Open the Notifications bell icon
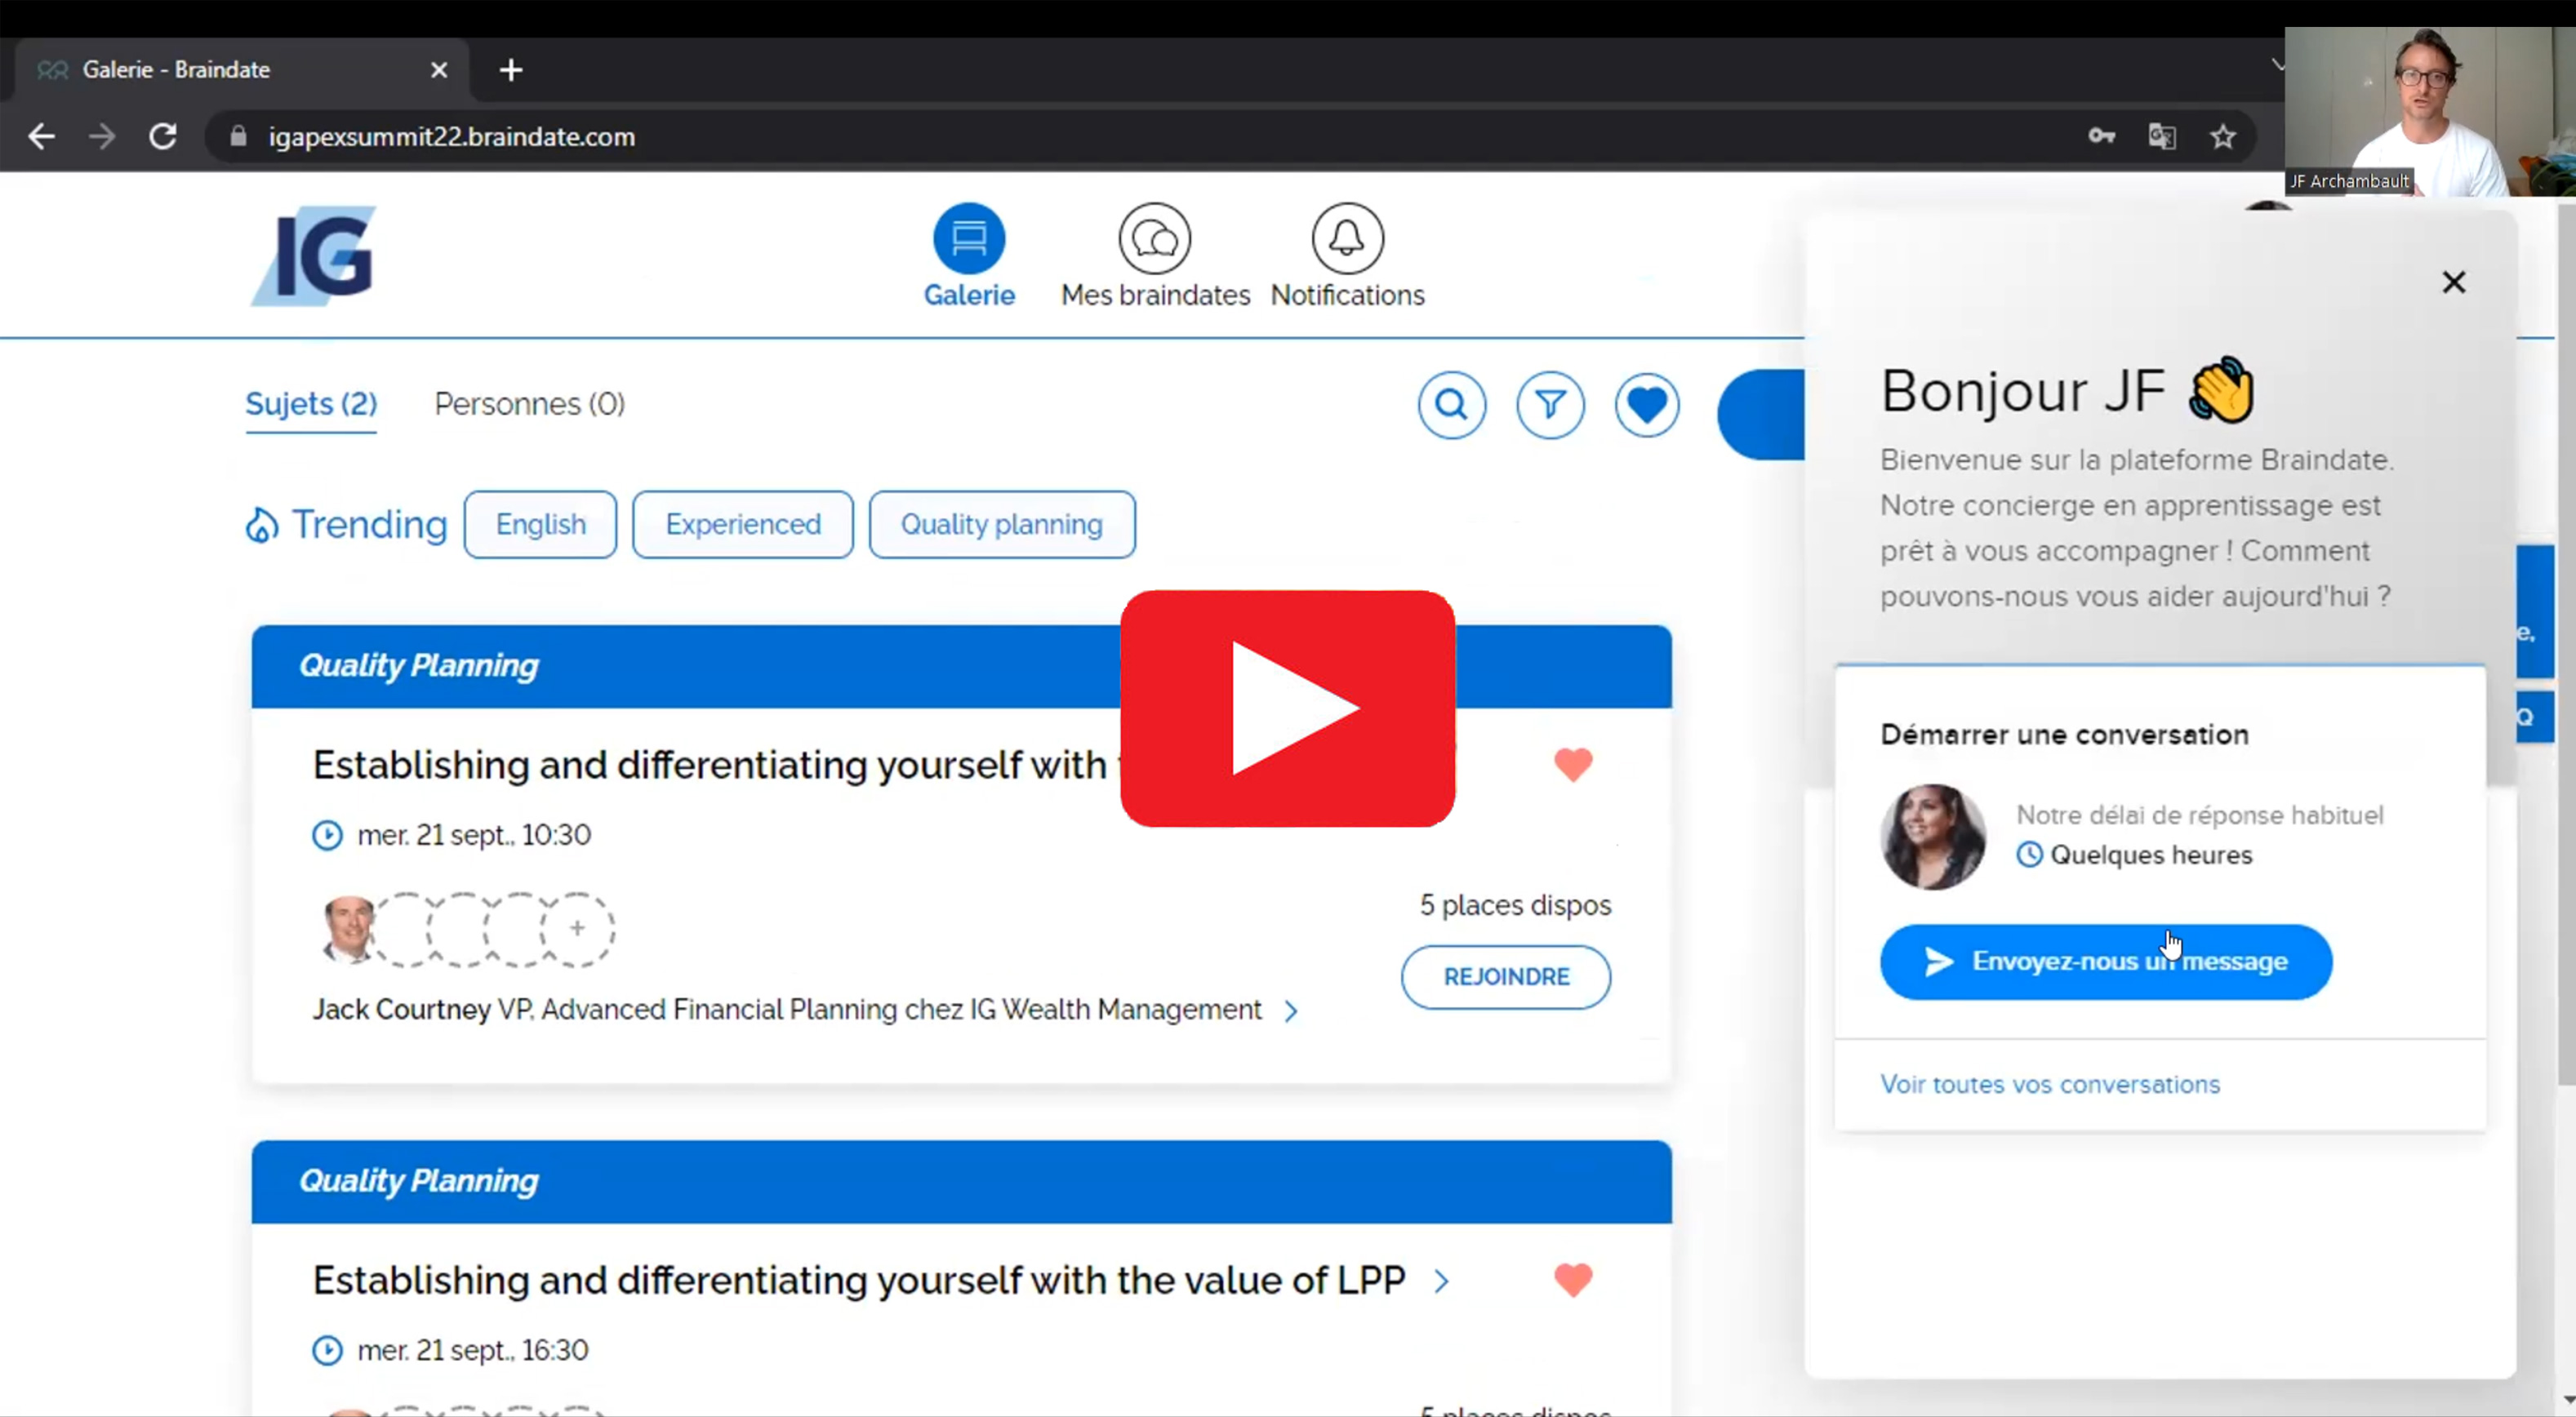Viewport: 2576px width, 1417px height. click(x=1347, y=238)
